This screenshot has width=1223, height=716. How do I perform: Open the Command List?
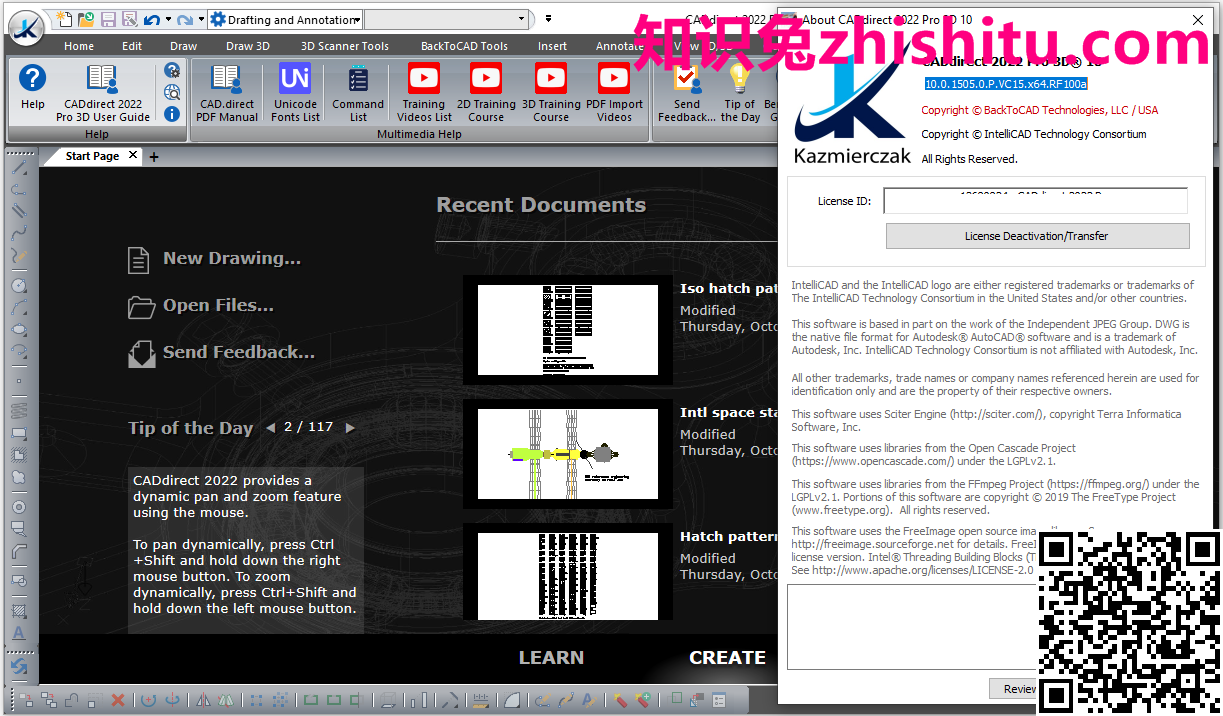(358, 93)
